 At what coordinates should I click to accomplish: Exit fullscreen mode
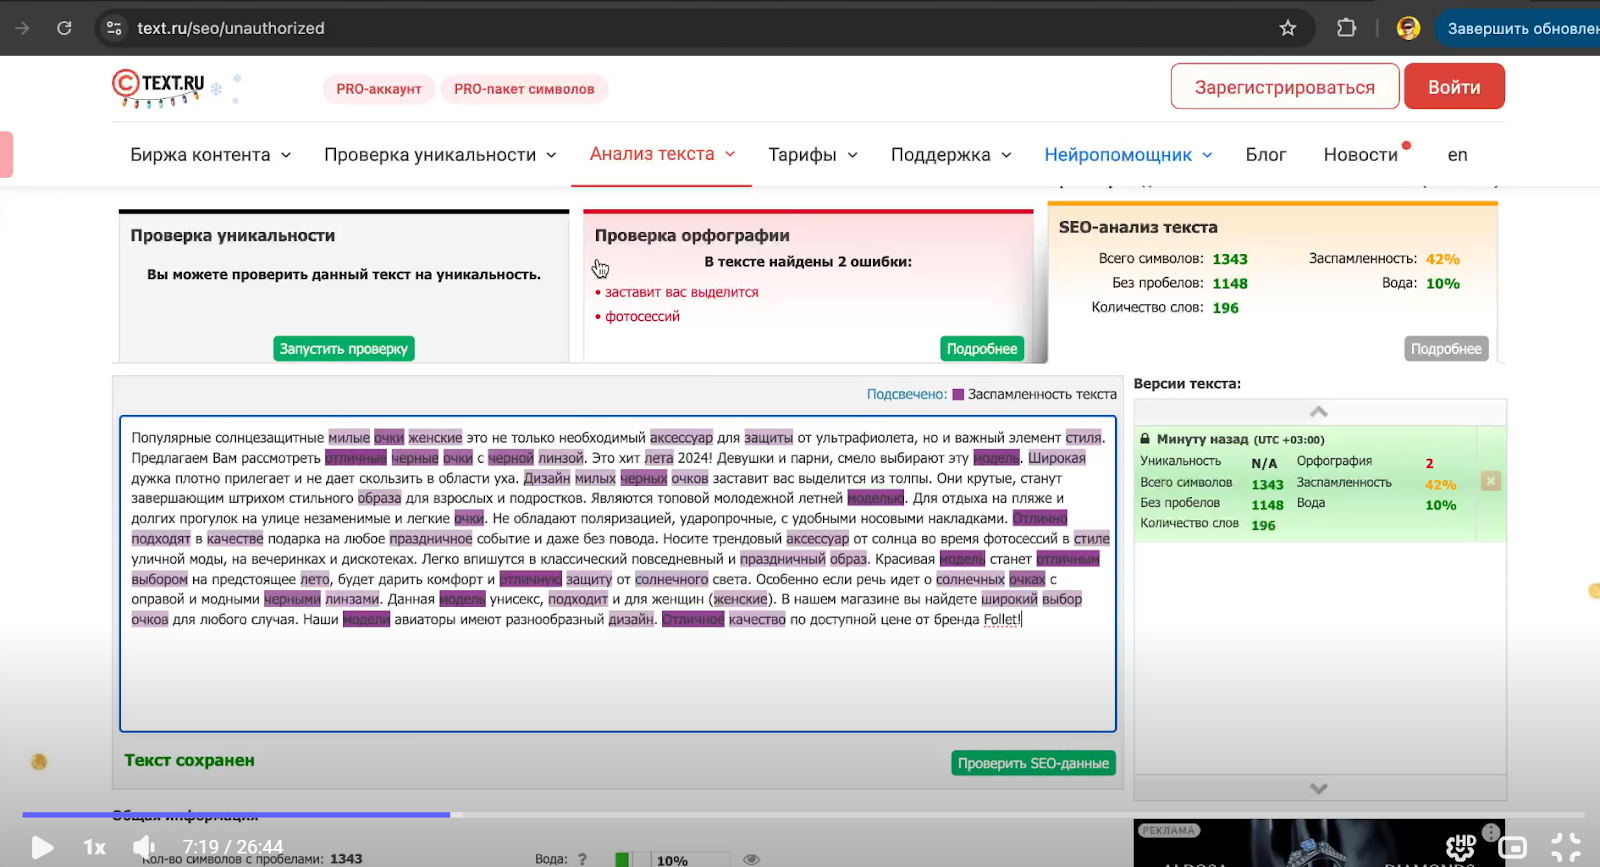point(1566,847)
